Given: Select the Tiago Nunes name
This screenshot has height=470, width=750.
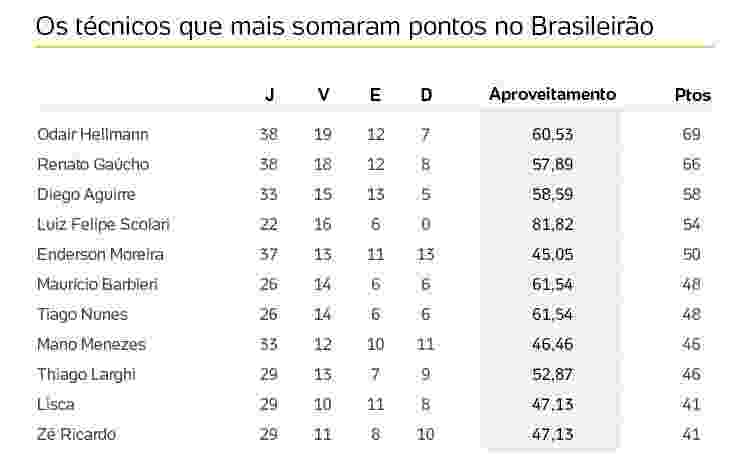Looking at the screenshot, I should point(83,315).
